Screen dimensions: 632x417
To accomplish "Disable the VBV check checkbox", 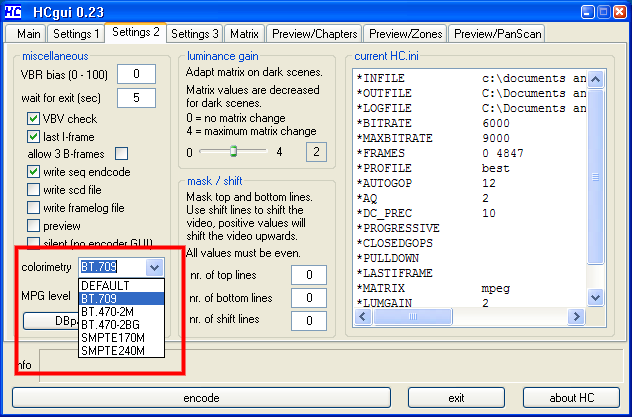I will pos(33,119).
